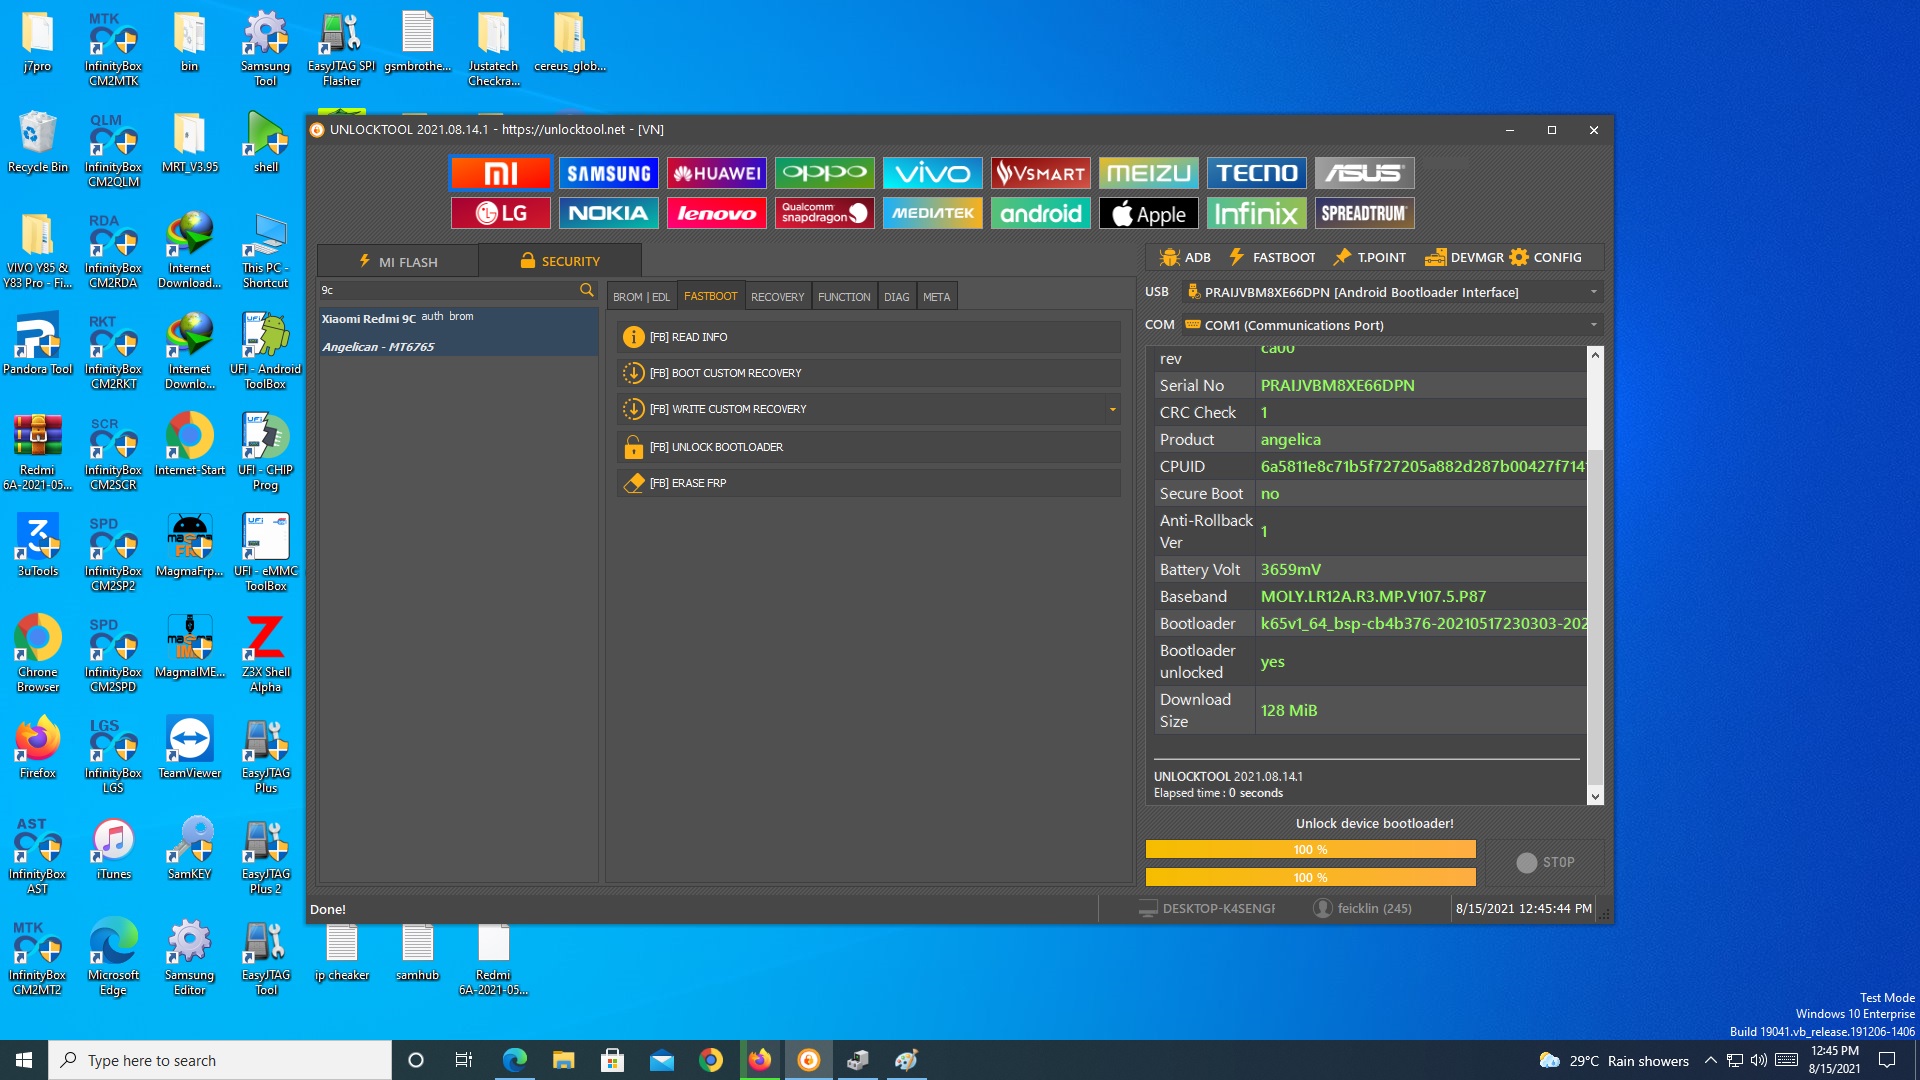Open the RECOVERY tab
This screenshot has width=1920, height=1080.
[x=777, y=297]
